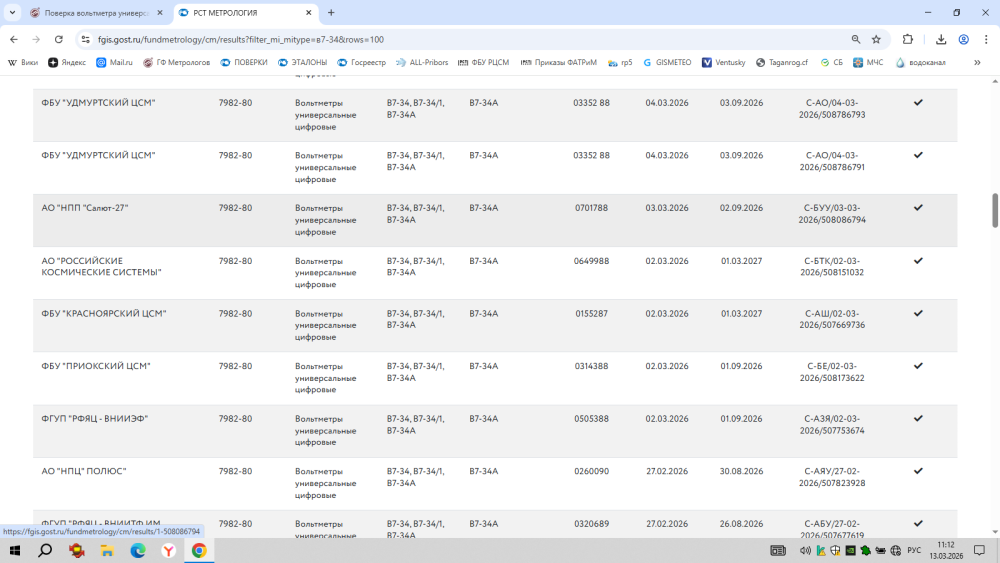Click checkmark in the Салют-27 row
This screenshot has width=1000, height=563.
pyautogui.click(x=917, y=208)
